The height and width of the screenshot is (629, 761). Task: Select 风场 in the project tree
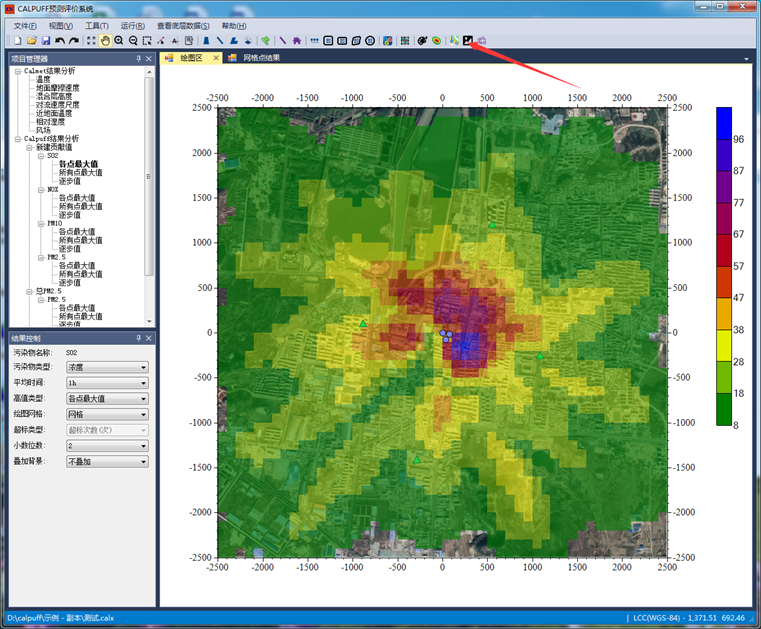pos(43,130)
